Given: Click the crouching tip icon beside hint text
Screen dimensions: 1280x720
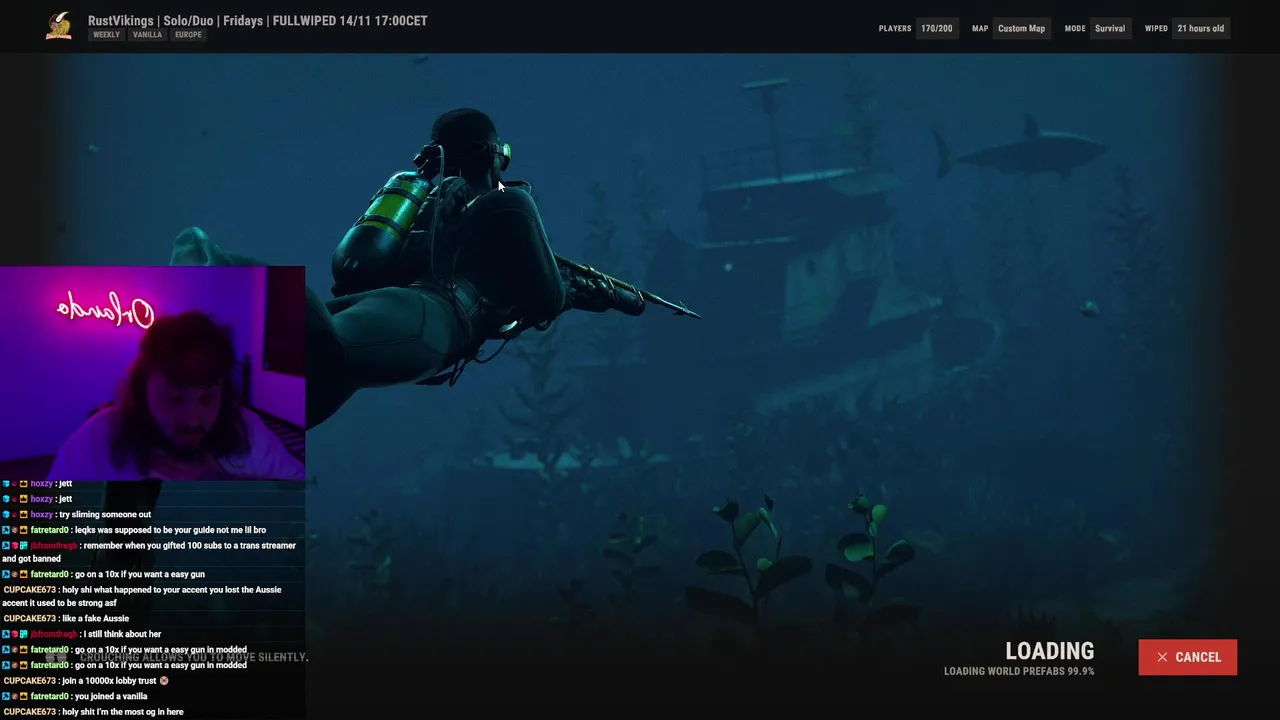Looking at the screenshot, I should coord(56,657).
